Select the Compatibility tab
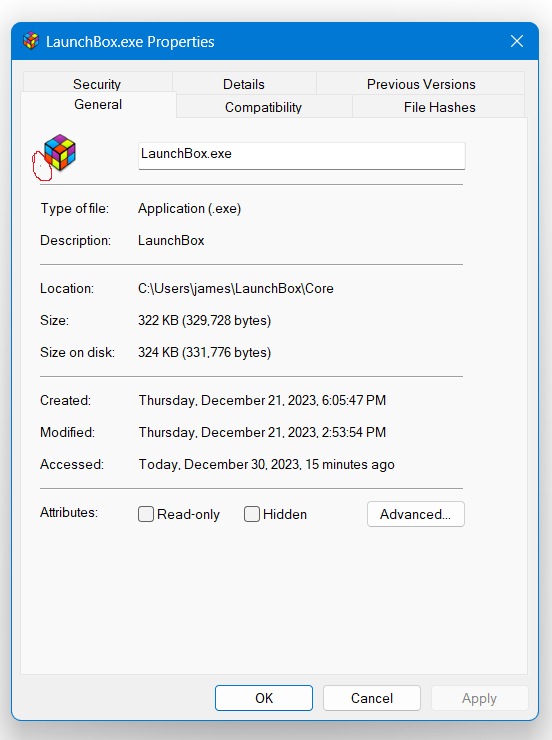 pos(263,107)
